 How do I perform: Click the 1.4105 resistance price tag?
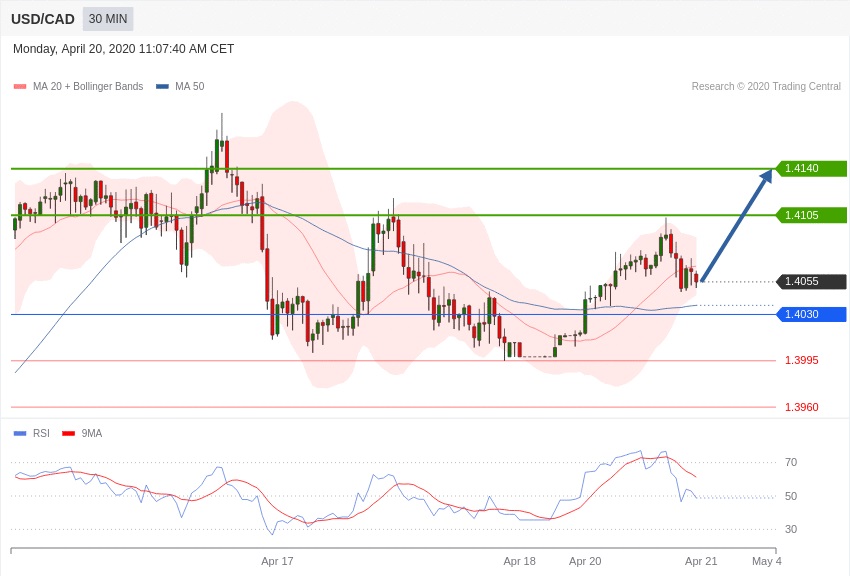tap(811, 215)
